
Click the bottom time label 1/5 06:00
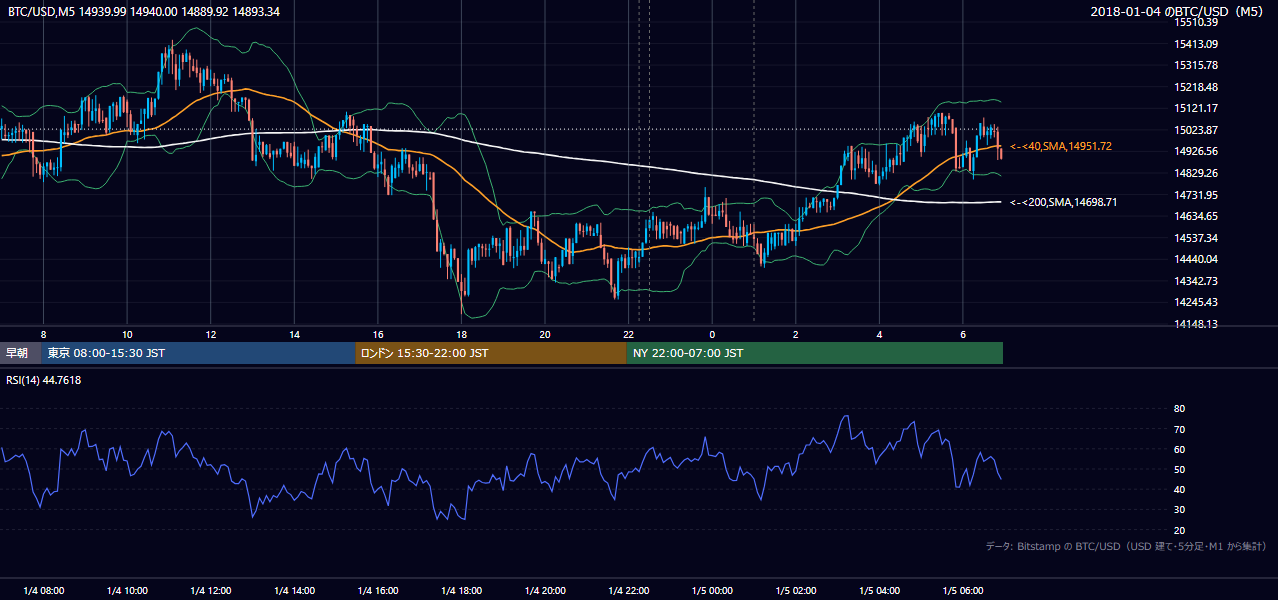pos(963,590)
